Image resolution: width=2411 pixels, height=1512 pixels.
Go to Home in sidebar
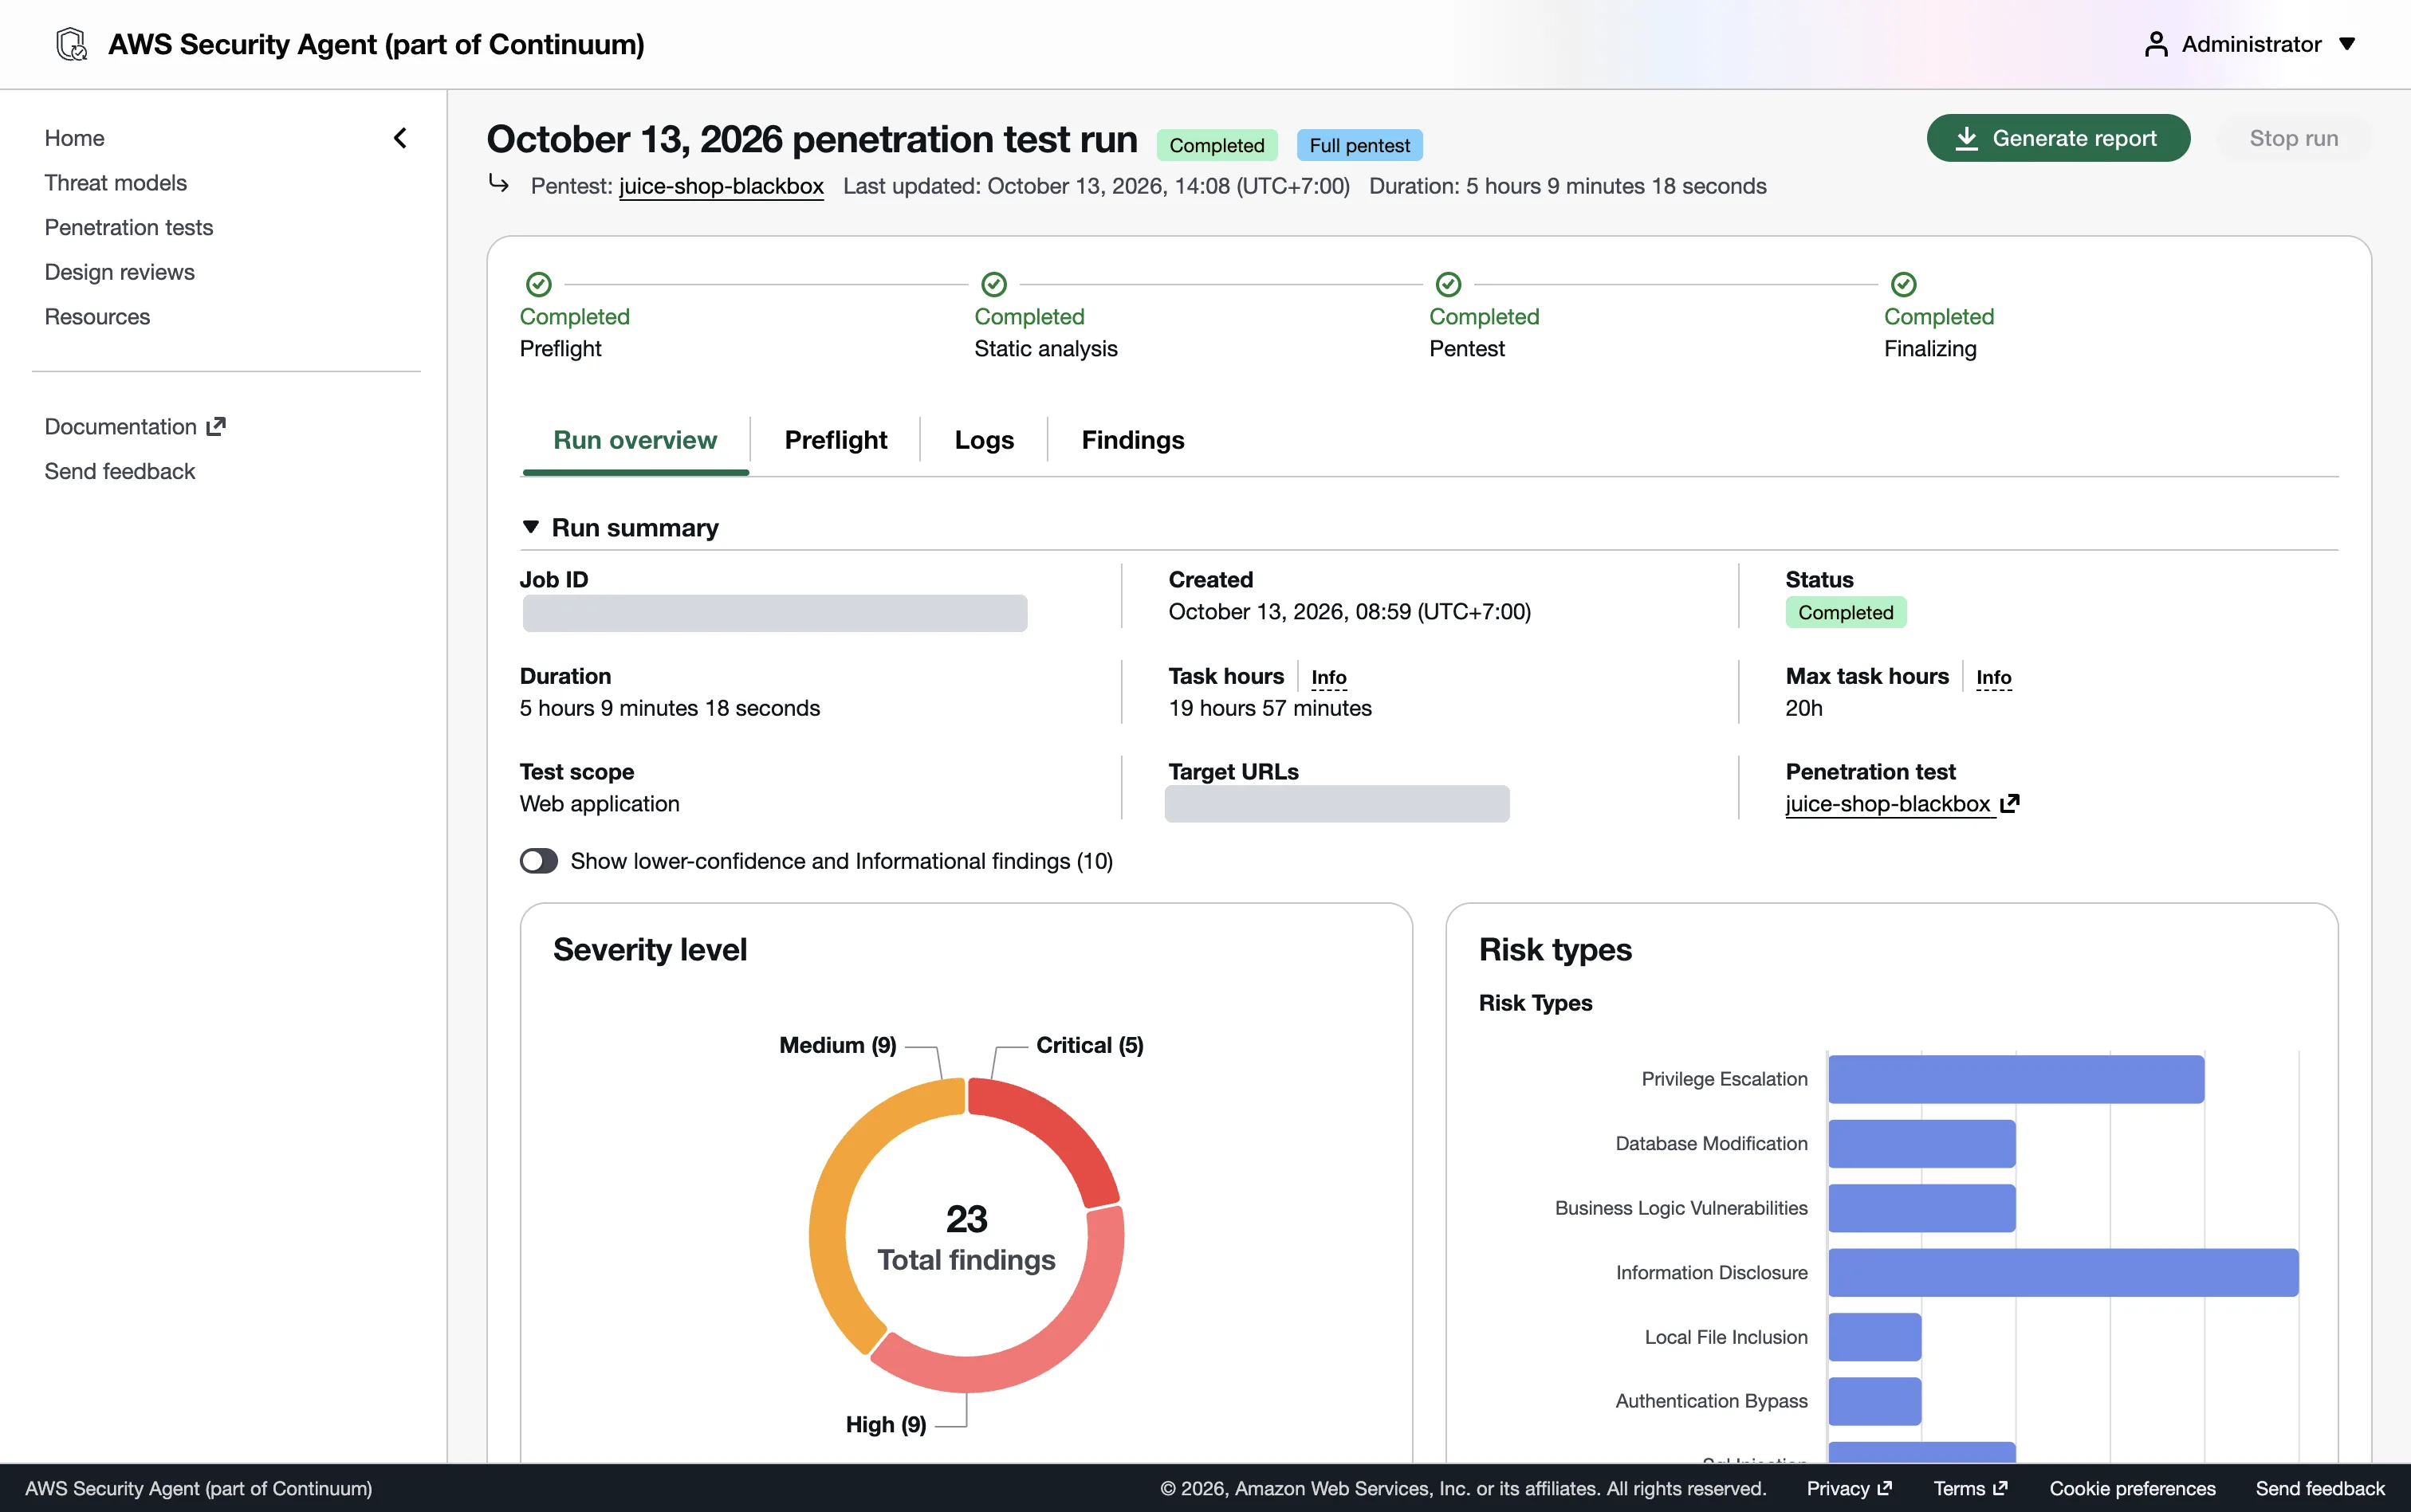tap(74, 138)
